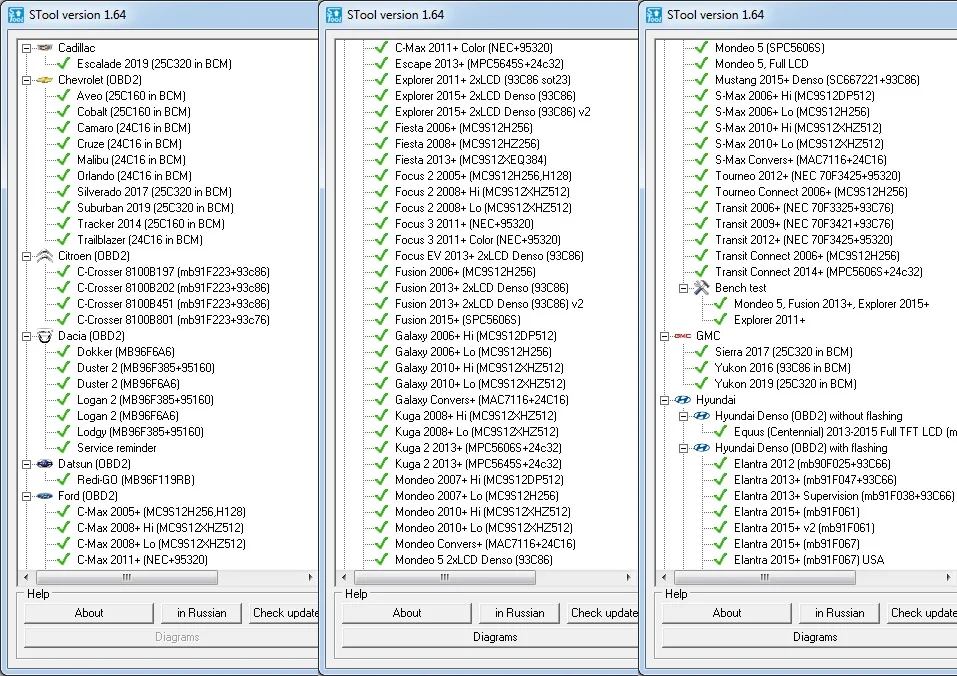Collapse Hyundai Denso without flashing node
Image resolution: width=957 pixels, height=676 pixels.
(684, 416)
